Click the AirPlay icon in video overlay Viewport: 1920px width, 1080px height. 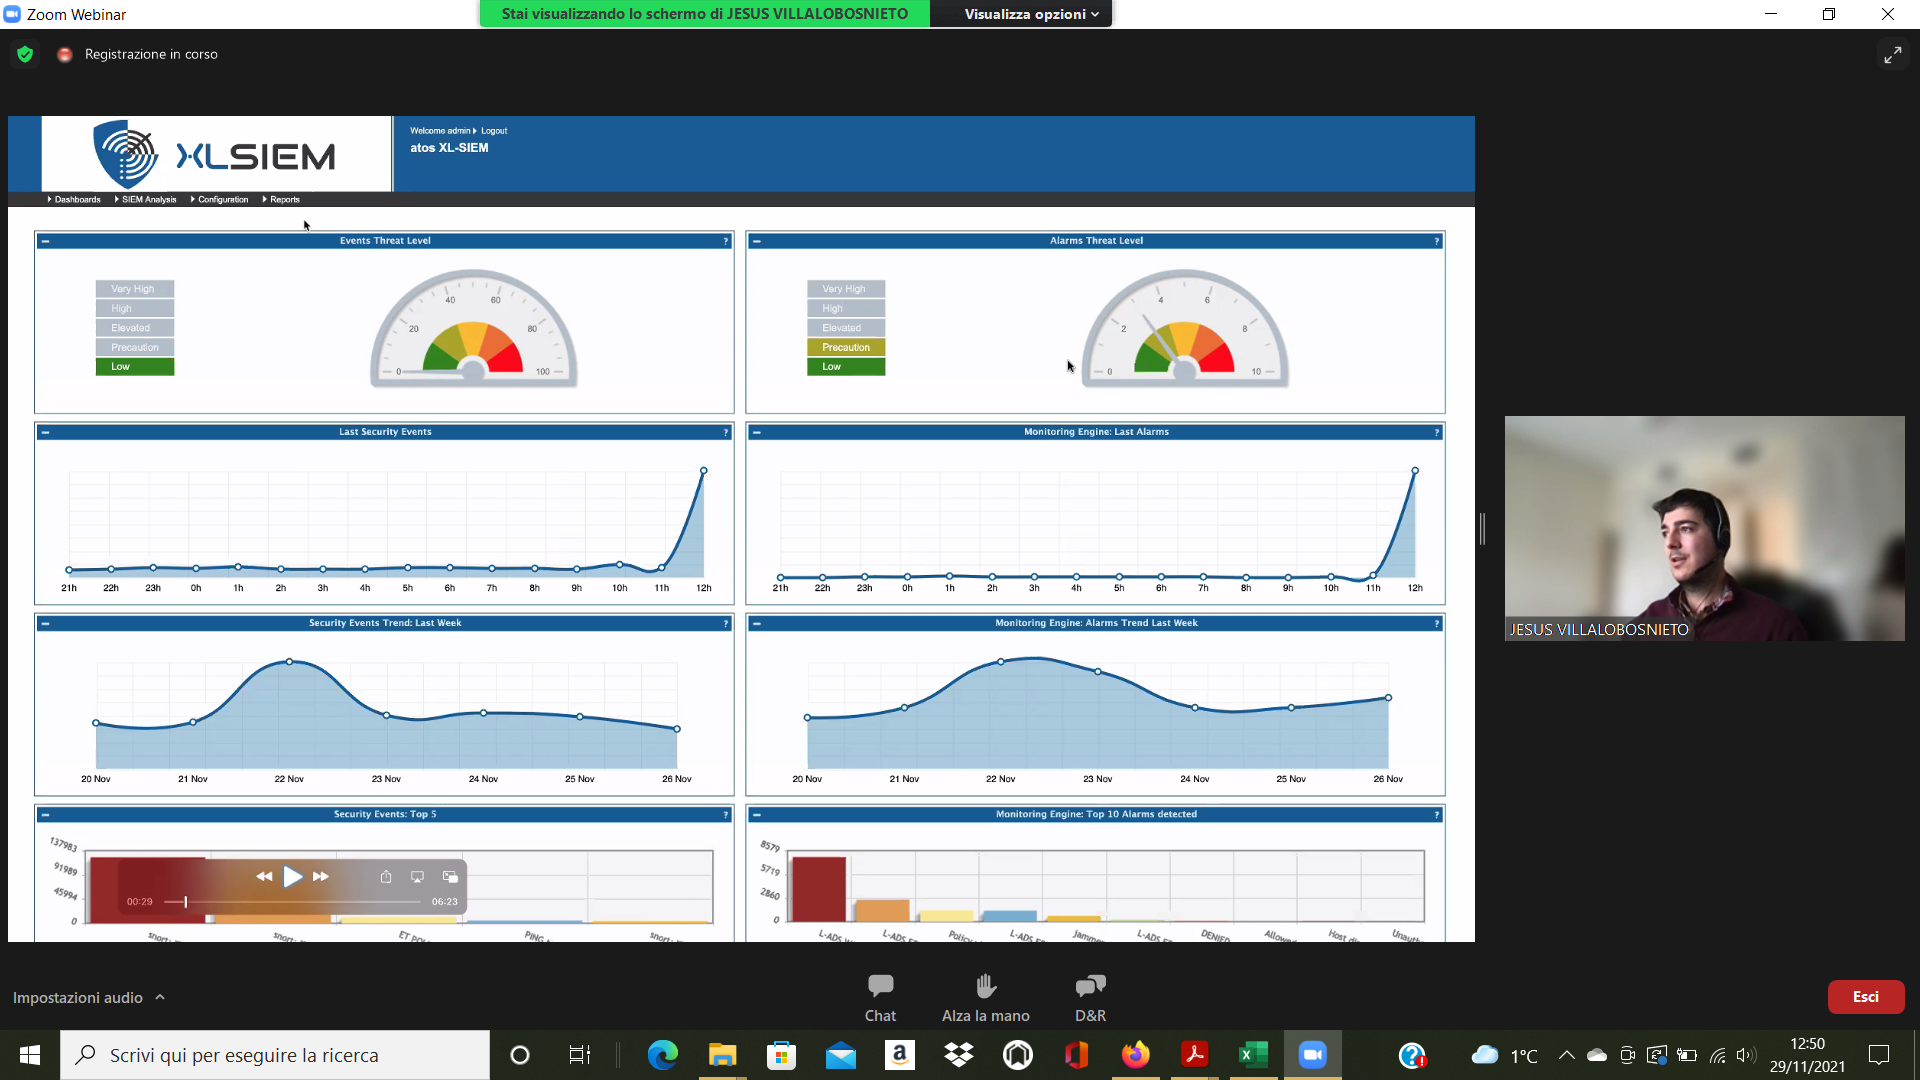point(418,877)
